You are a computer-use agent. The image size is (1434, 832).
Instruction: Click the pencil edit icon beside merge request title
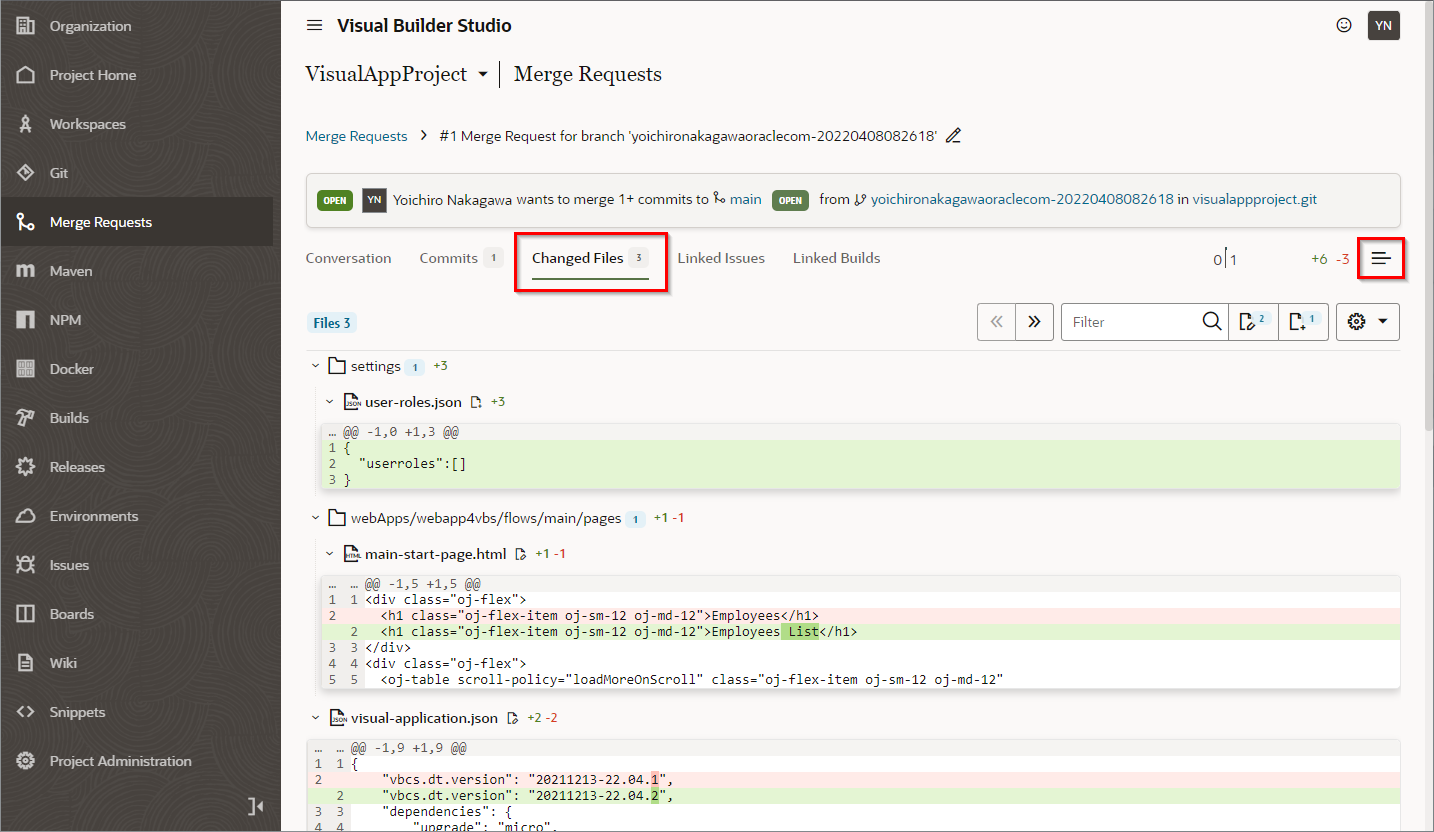point(953,136)
